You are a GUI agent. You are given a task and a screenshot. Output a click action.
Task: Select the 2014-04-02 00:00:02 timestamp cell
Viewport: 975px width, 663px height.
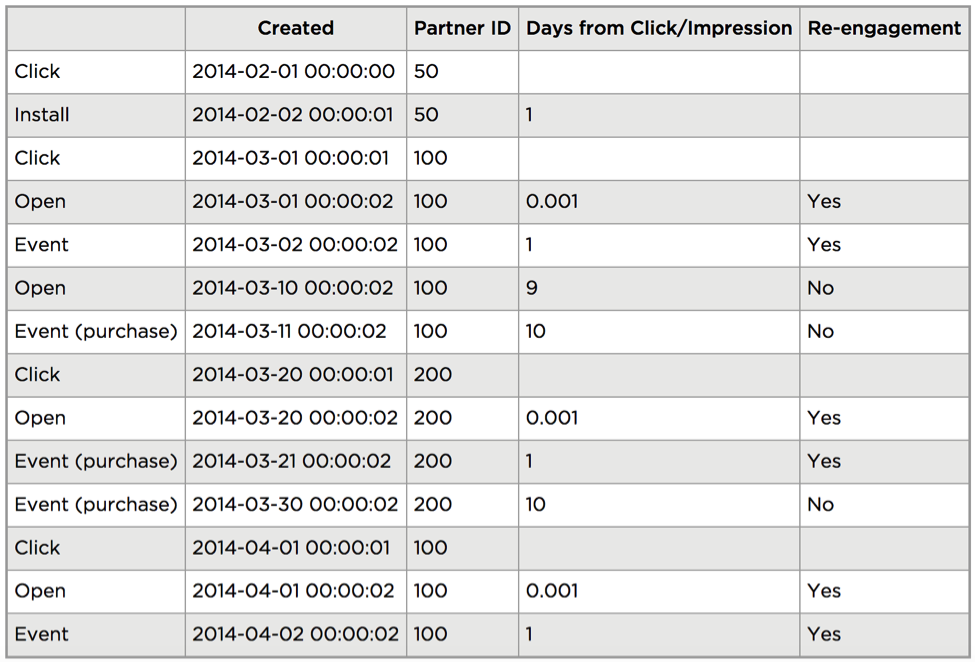(x=295, y=634)
